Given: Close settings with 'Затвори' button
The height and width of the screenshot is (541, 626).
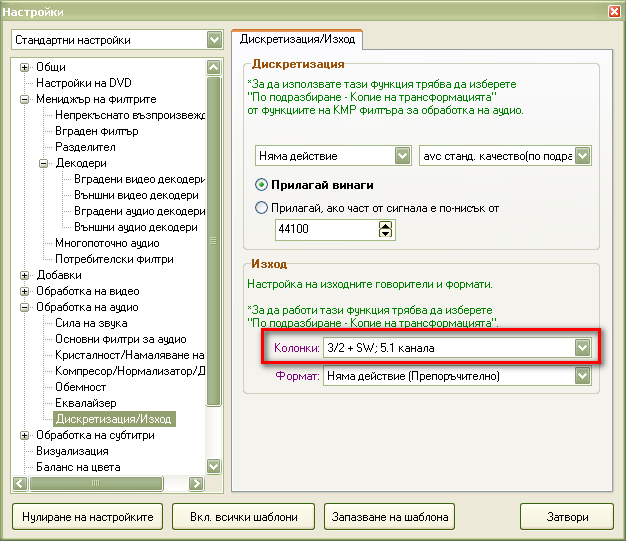Looking at the screenshot, I should [567, 517].
